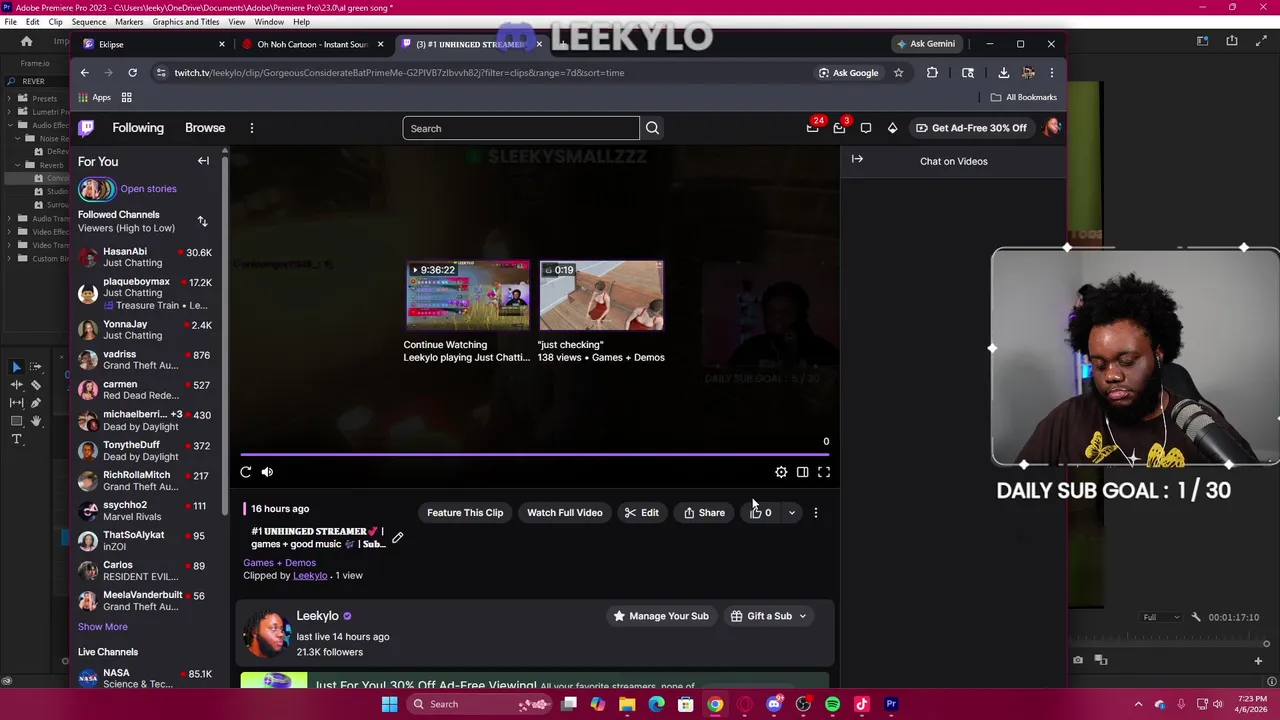The image size is (1280, 720).
Task: Open the three-dot more options beside the like button
Action: pos(815,513)
